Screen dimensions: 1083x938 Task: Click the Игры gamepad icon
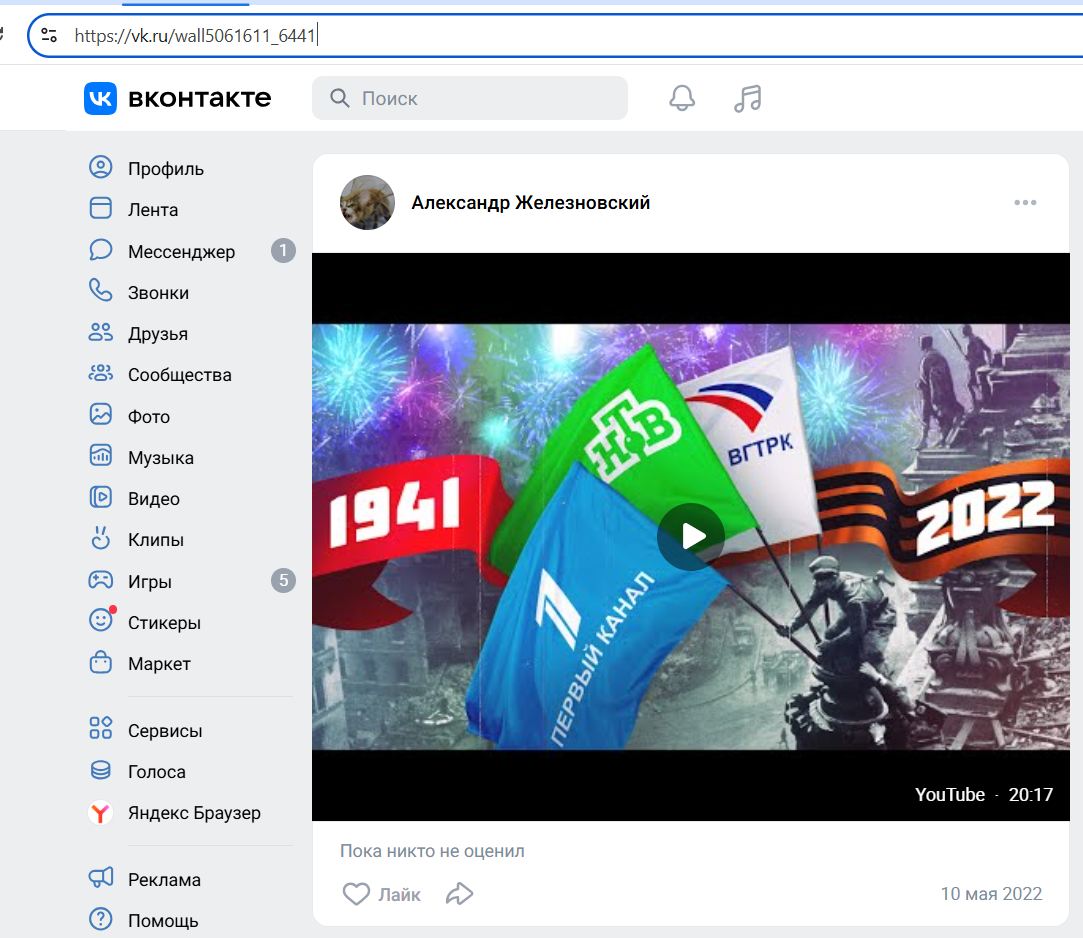pos(101,580)
